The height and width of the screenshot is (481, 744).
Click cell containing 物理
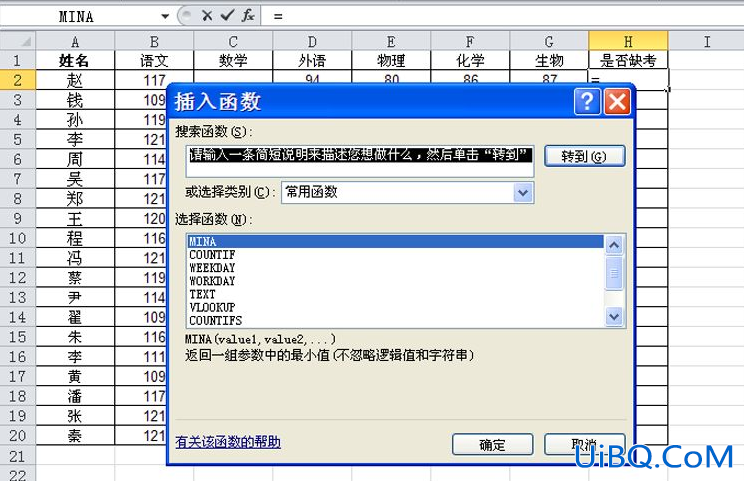click(391, 60)
